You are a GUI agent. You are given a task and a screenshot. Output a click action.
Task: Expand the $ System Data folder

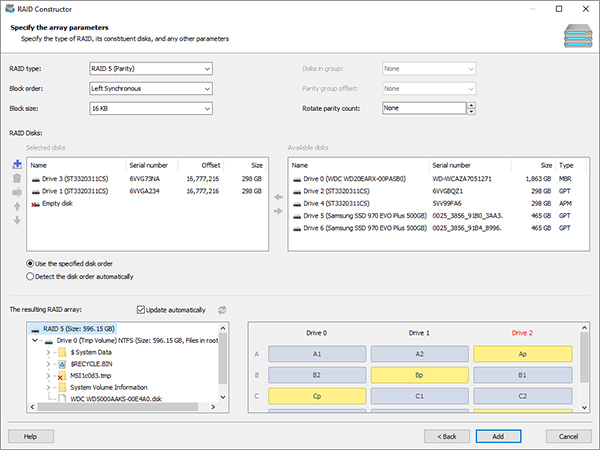coord(48,352)
